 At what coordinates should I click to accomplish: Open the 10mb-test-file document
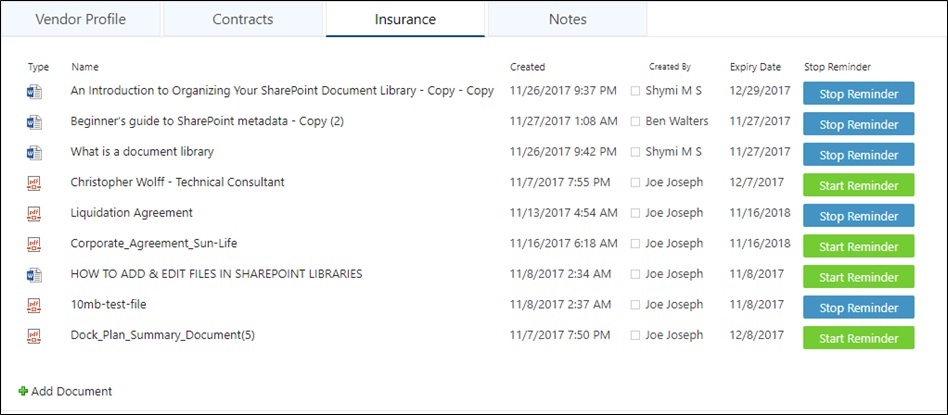[108, 304]
